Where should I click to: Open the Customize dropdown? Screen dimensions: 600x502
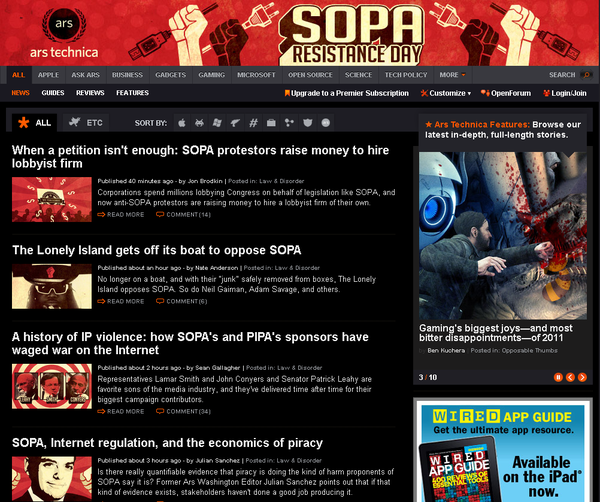coord(446,93)
